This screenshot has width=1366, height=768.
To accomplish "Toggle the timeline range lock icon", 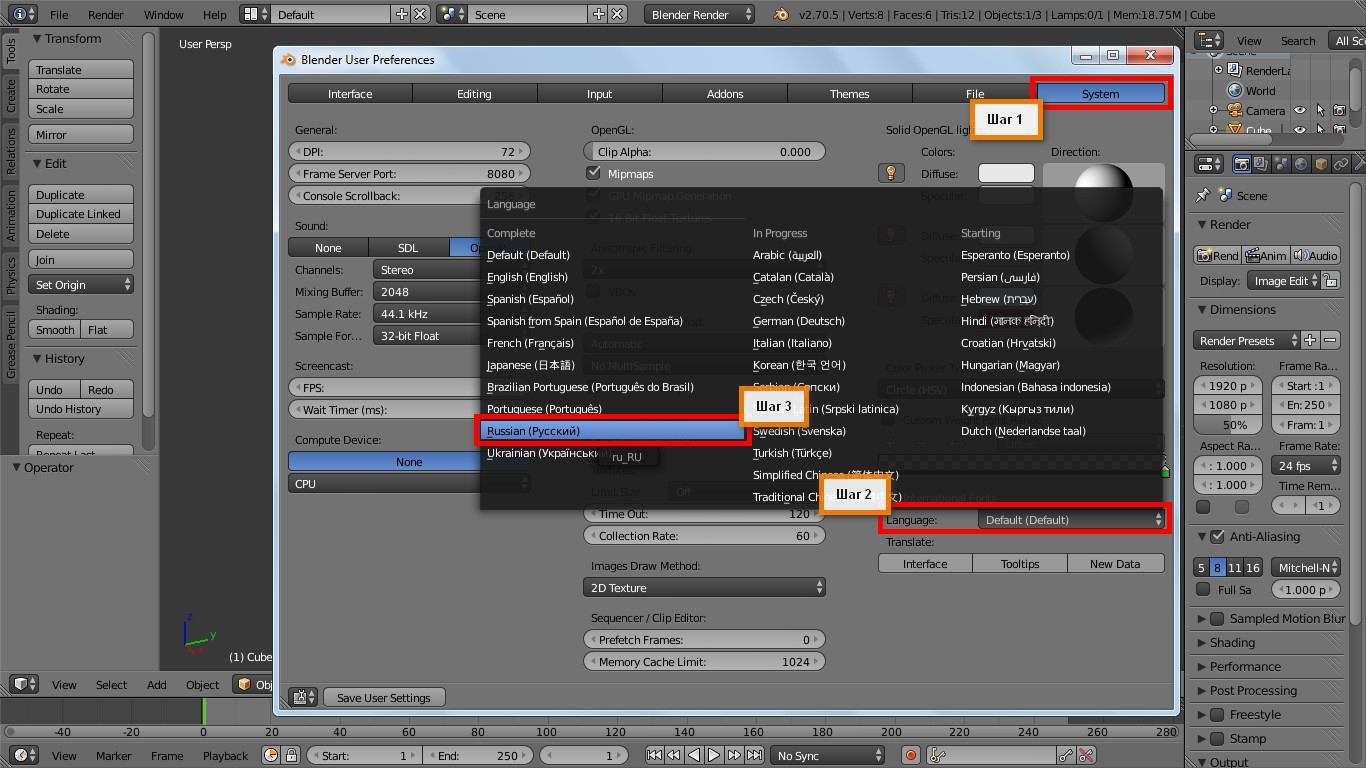I will pyautogui.click(x=291, y=755).
